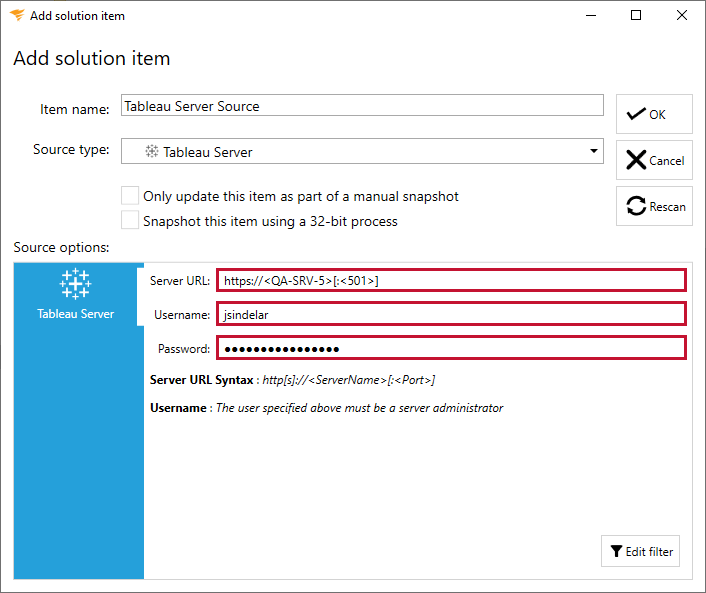The image size is (706, 593).
Task: Click the Tableau logo in blue sidebar
Action: [x=76, y=284]
